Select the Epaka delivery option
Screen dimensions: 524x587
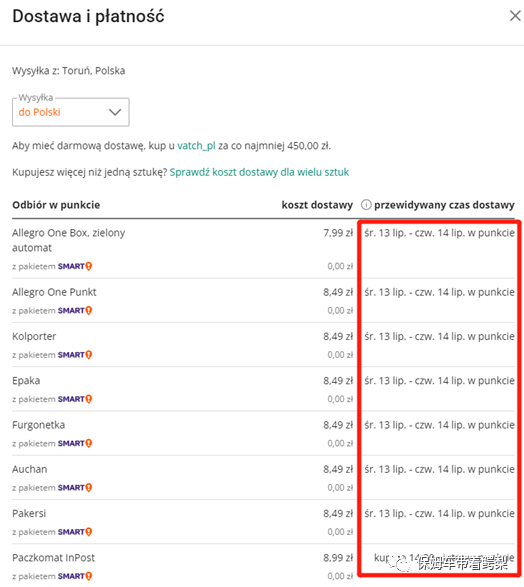[263, 389]
